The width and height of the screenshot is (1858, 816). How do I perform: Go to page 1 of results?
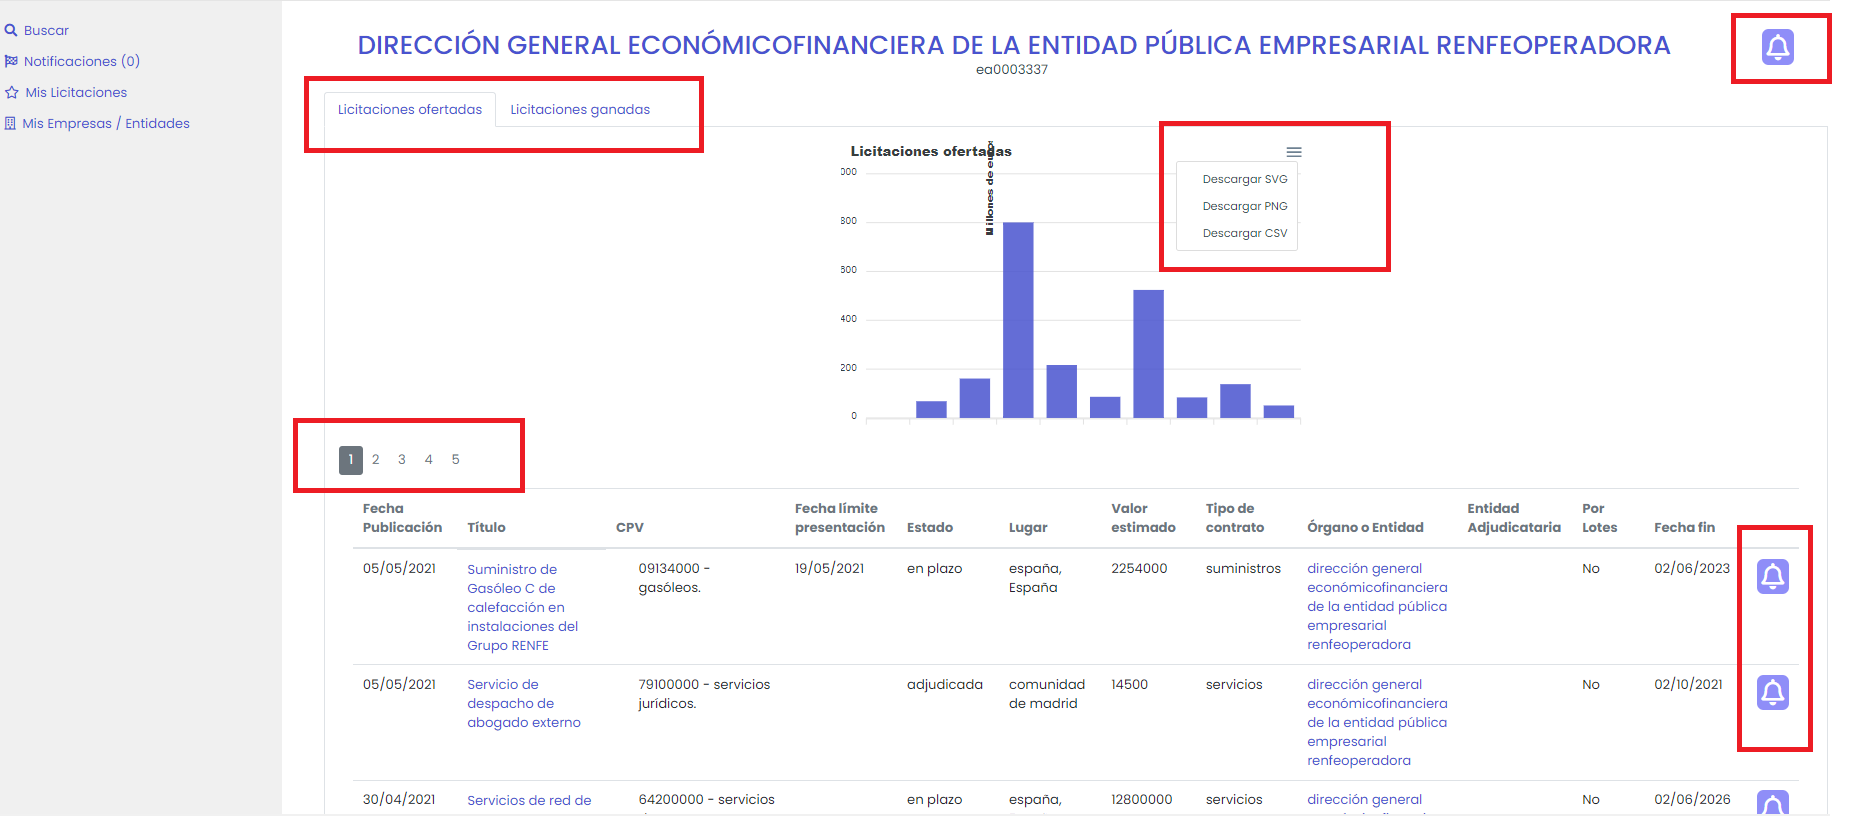coord(350,460)
